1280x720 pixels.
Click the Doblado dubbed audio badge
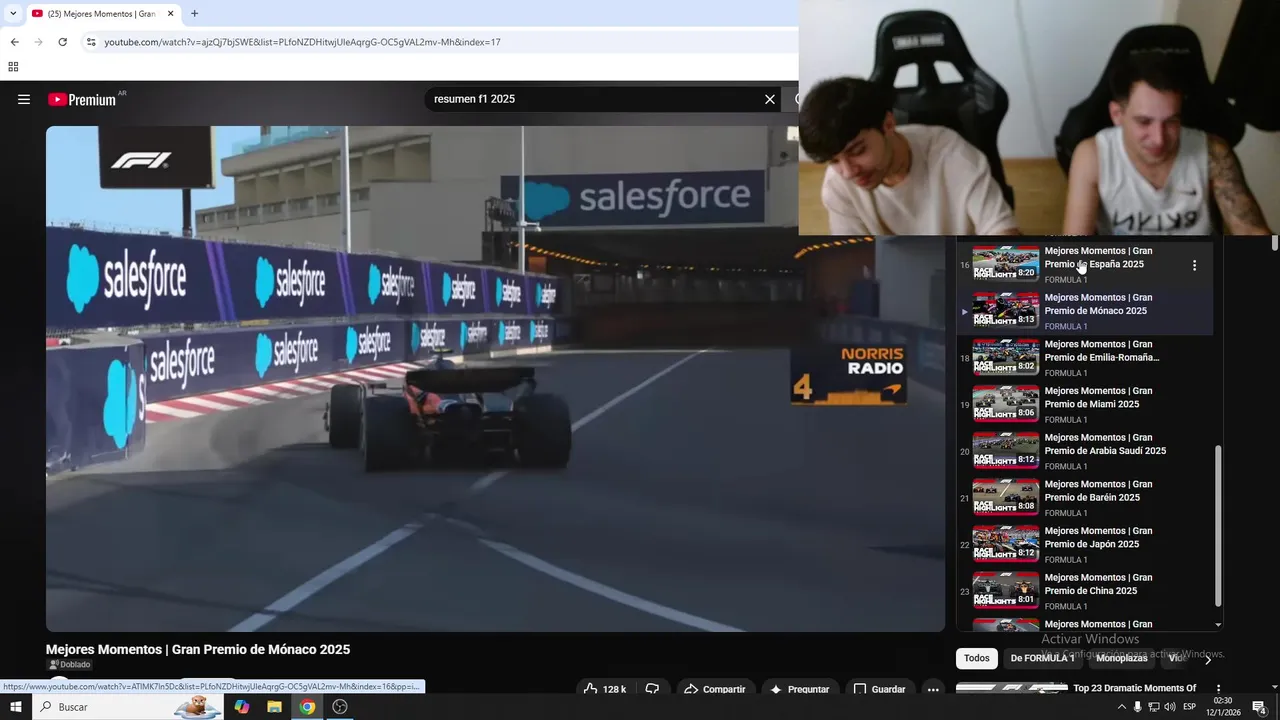70,664
